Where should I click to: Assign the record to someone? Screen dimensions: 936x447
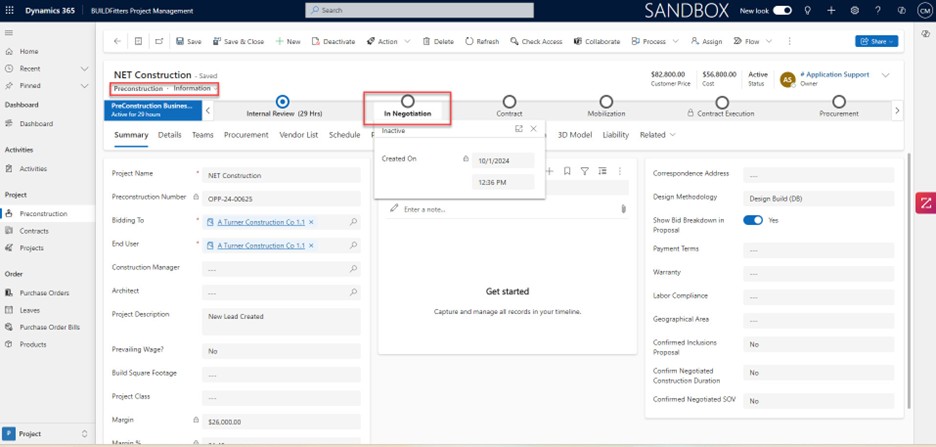[706, 41]
